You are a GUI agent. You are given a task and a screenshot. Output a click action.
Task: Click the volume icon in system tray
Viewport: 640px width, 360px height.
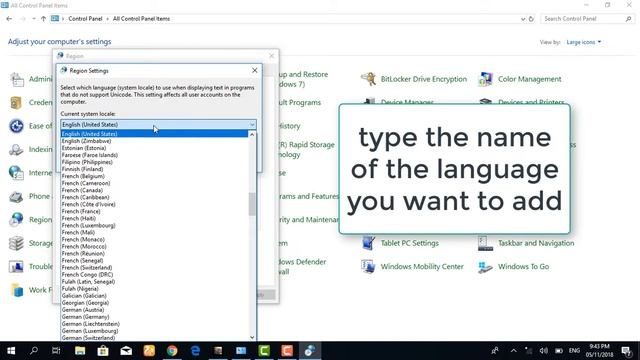tap(544, 351)
